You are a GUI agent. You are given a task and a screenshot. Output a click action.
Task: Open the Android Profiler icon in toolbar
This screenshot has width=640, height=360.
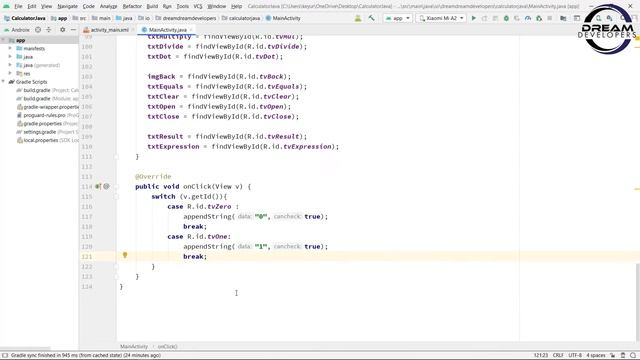(x=528, y=18)
